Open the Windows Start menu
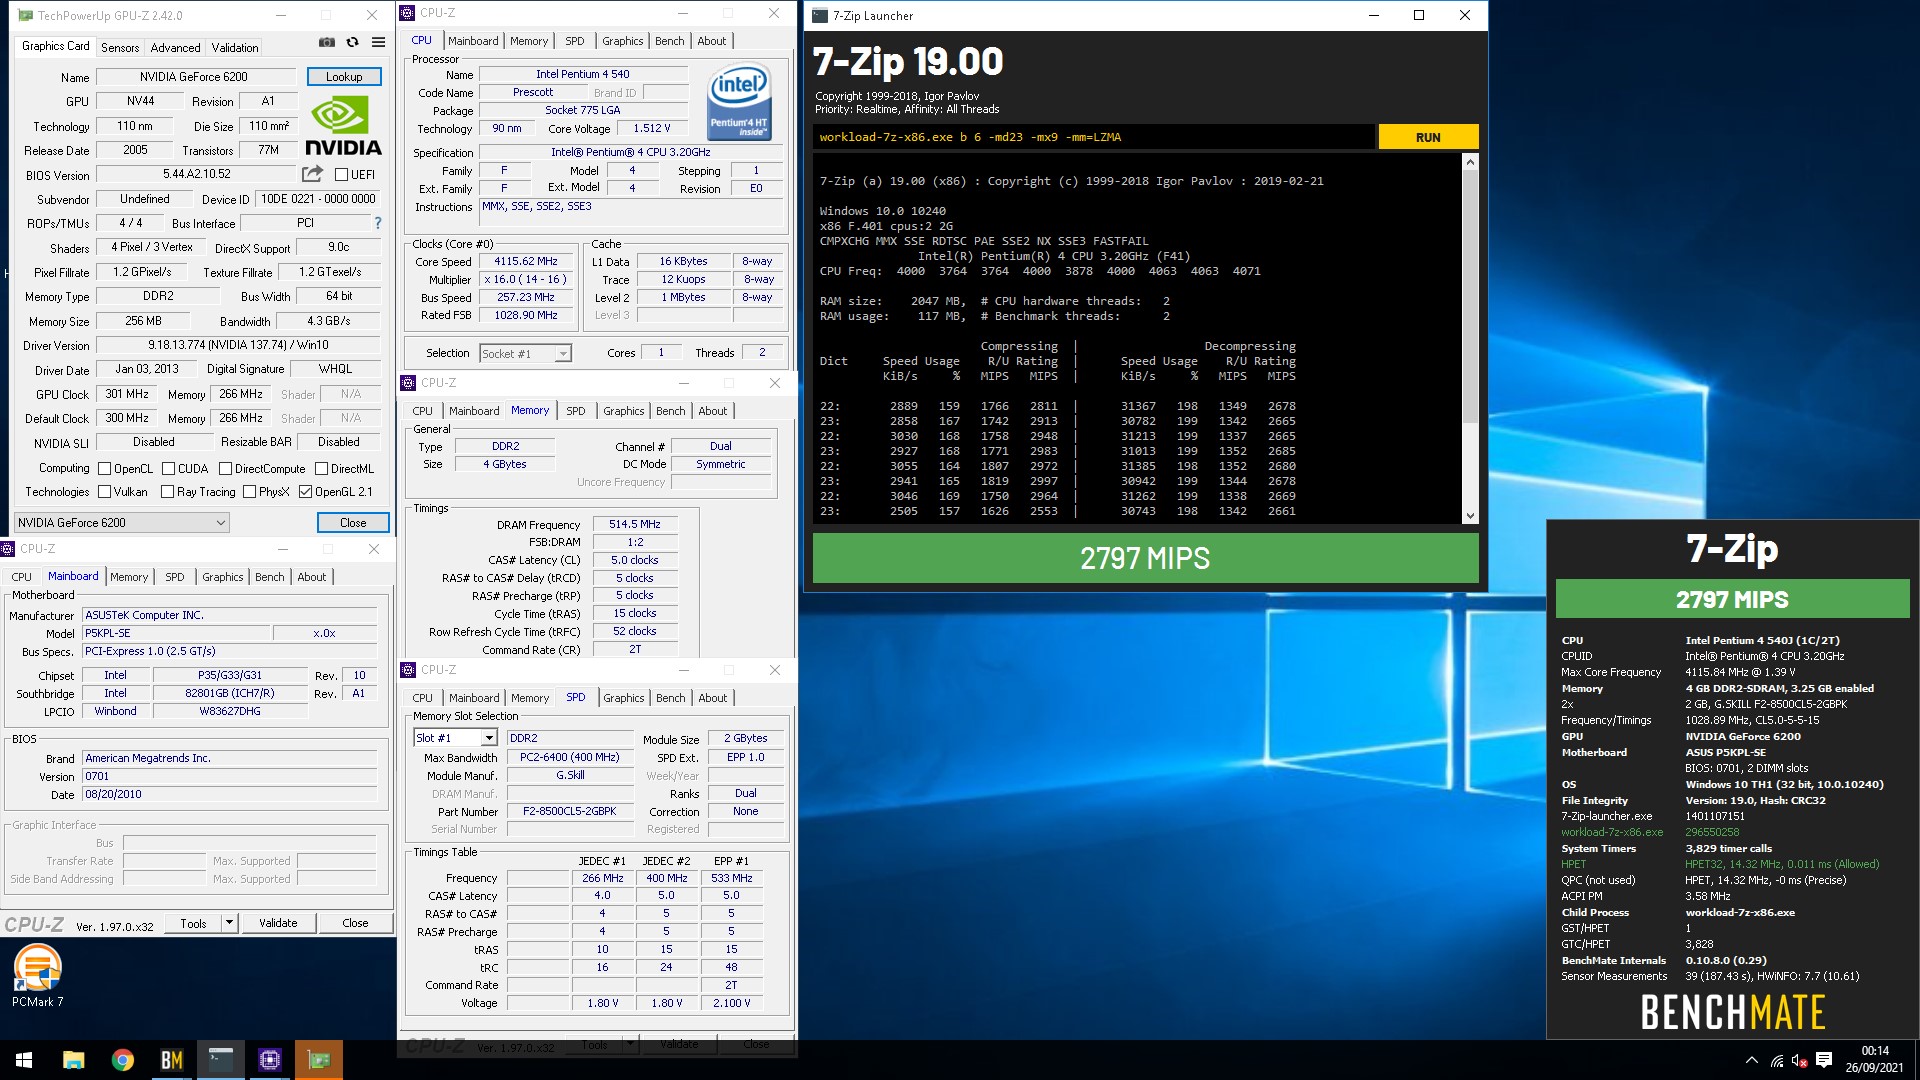Image resolution: width=1920 pixels, height=1080 pixels. tap(24, 1060)
